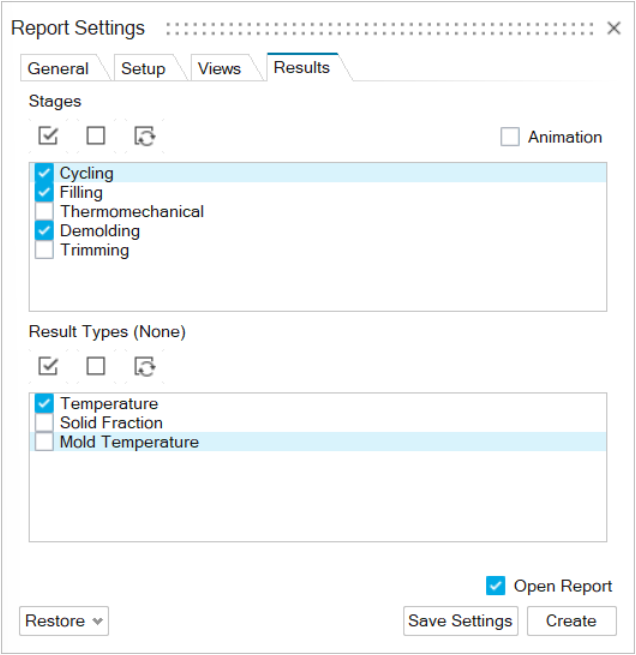Screen dimensions: 636x655
Task: Uncheck all Stages icon
Action: click(96, 136)
